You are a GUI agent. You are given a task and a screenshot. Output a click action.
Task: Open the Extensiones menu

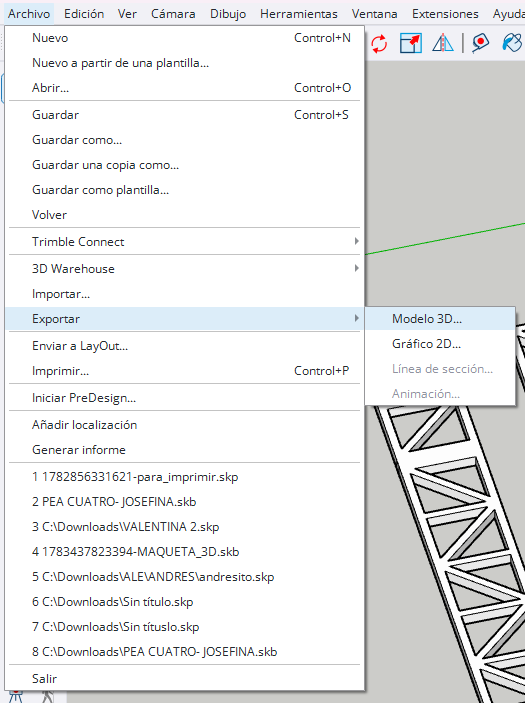[445, 14]
